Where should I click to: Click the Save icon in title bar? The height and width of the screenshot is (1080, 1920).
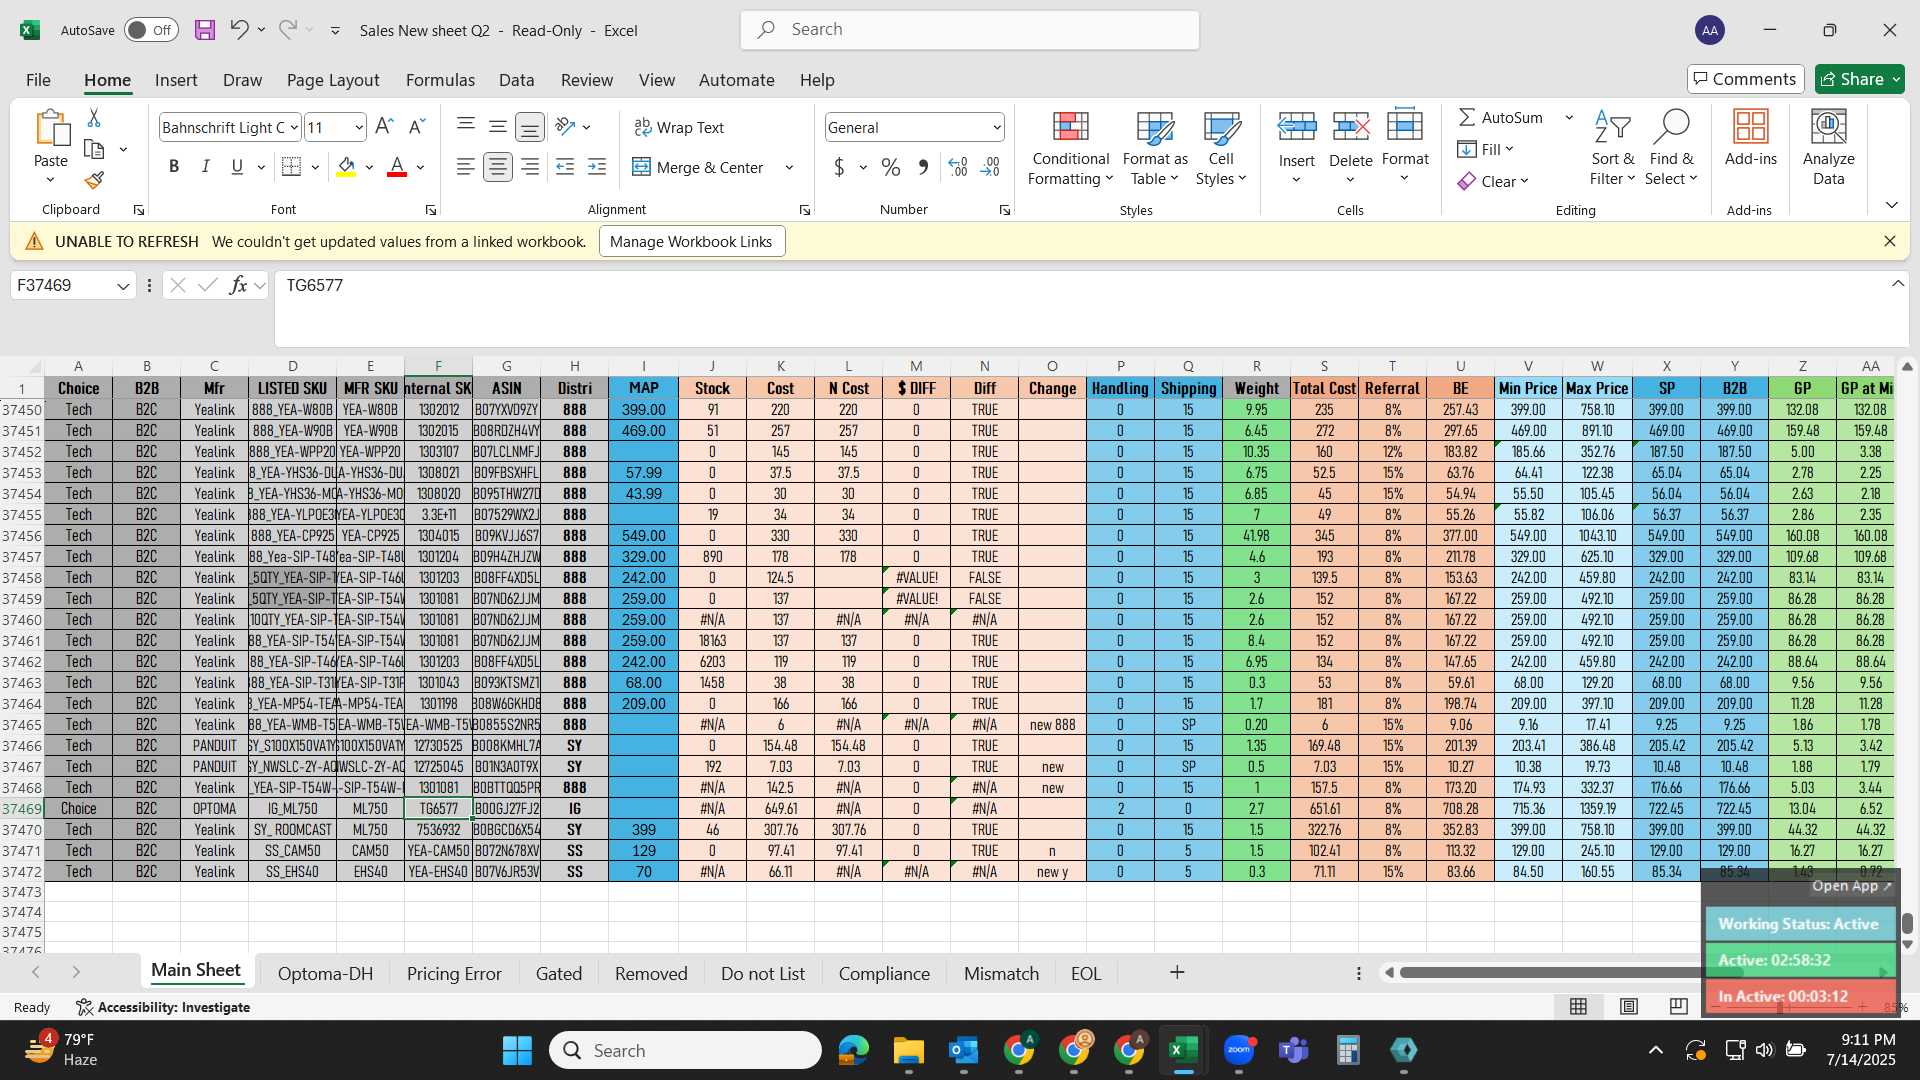(205, 30)
